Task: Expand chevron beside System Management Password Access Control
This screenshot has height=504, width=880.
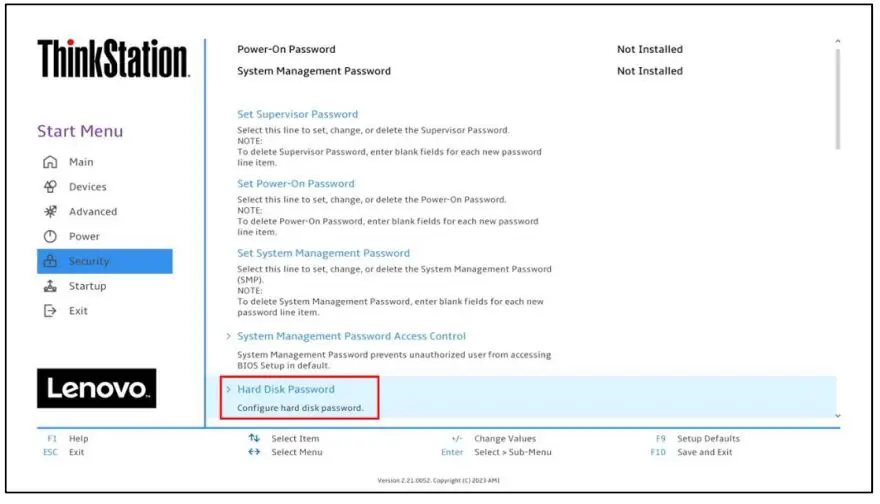Action: click(x=228, y=336)
